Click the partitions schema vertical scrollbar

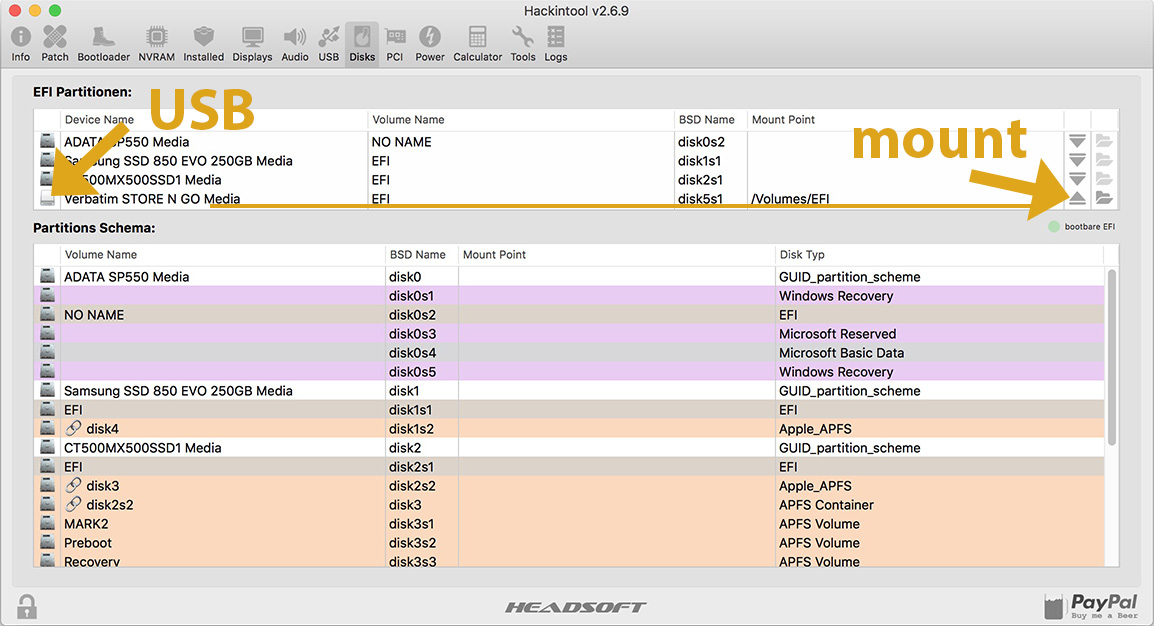tap(1111, 357)
